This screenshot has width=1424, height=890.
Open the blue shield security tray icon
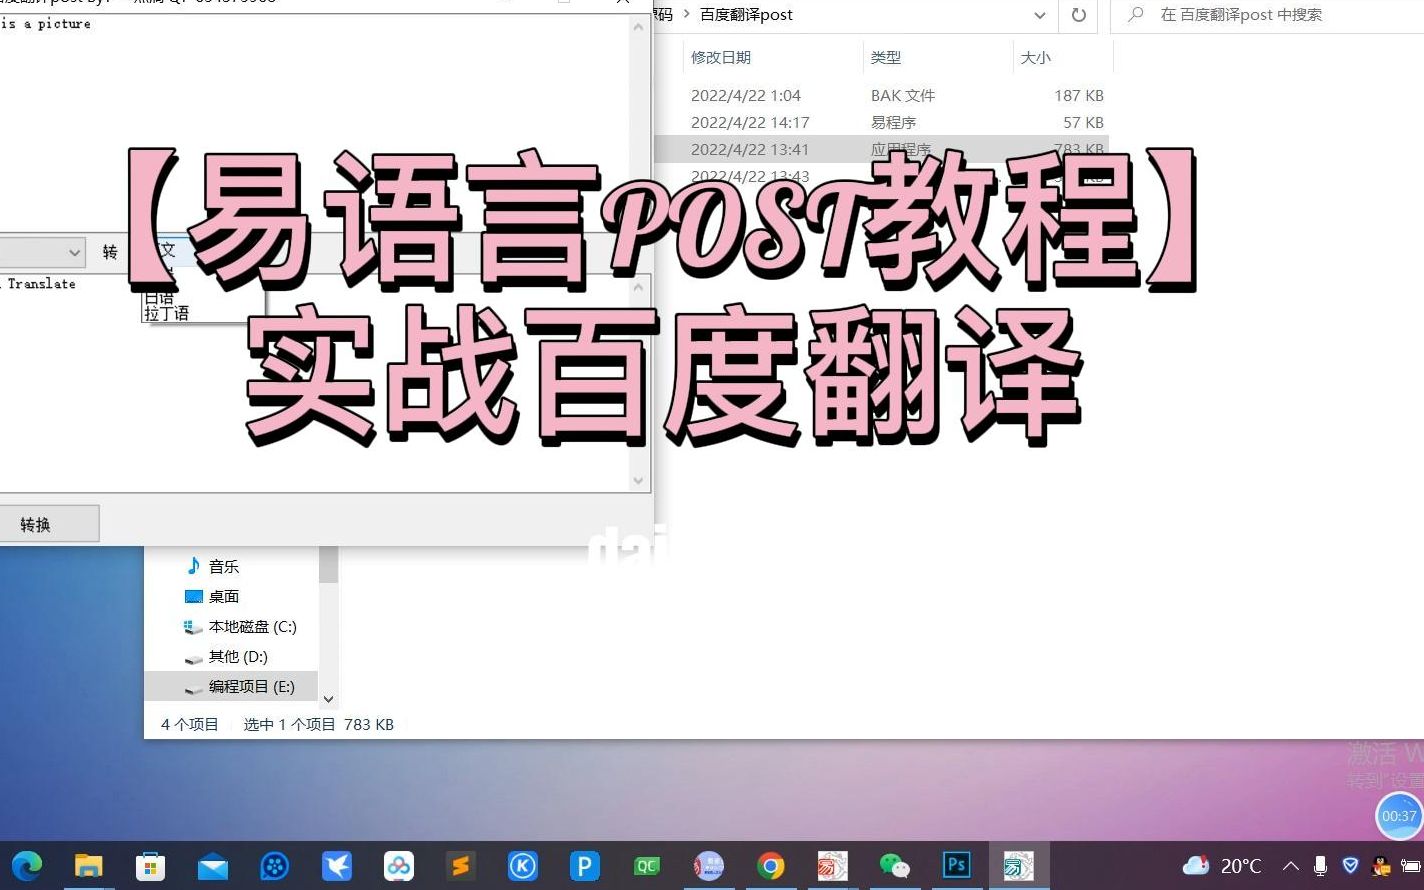1350,866
